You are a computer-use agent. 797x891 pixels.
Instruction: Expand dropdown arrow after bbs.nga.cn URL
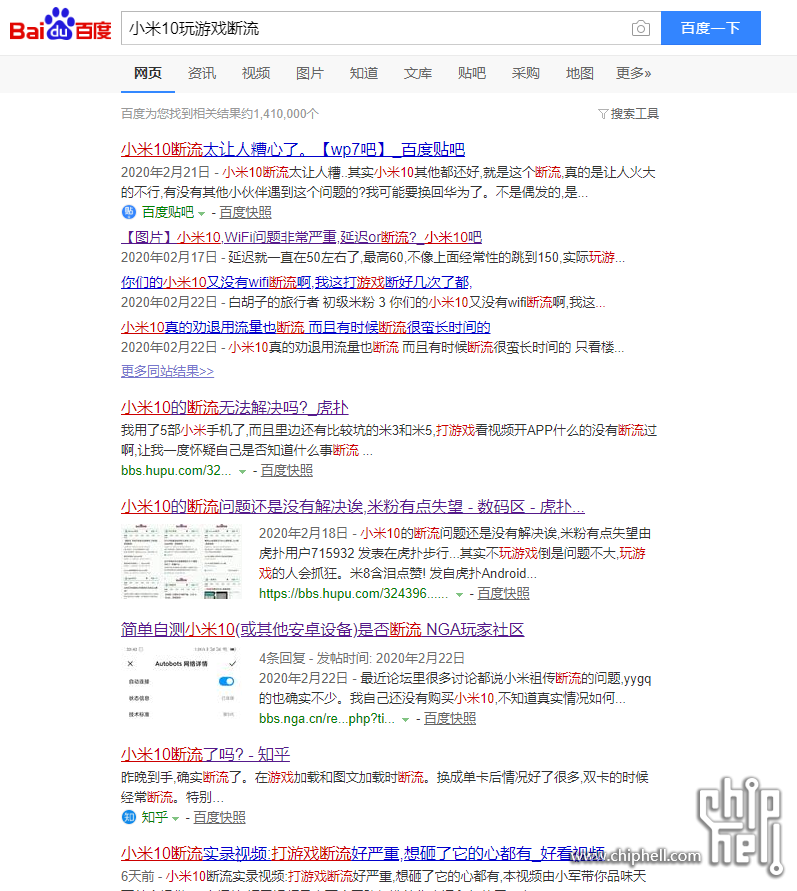[406, 720]
